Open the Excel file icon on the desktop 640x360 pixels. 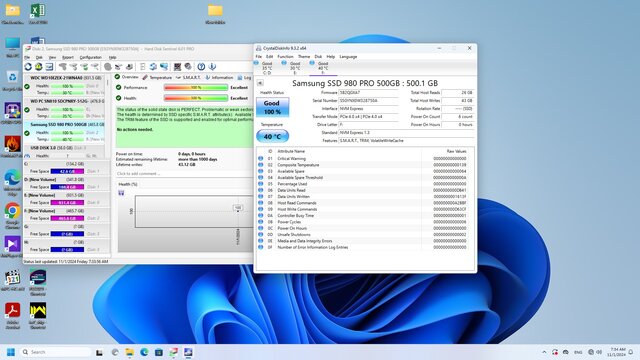tap(38, 13)
